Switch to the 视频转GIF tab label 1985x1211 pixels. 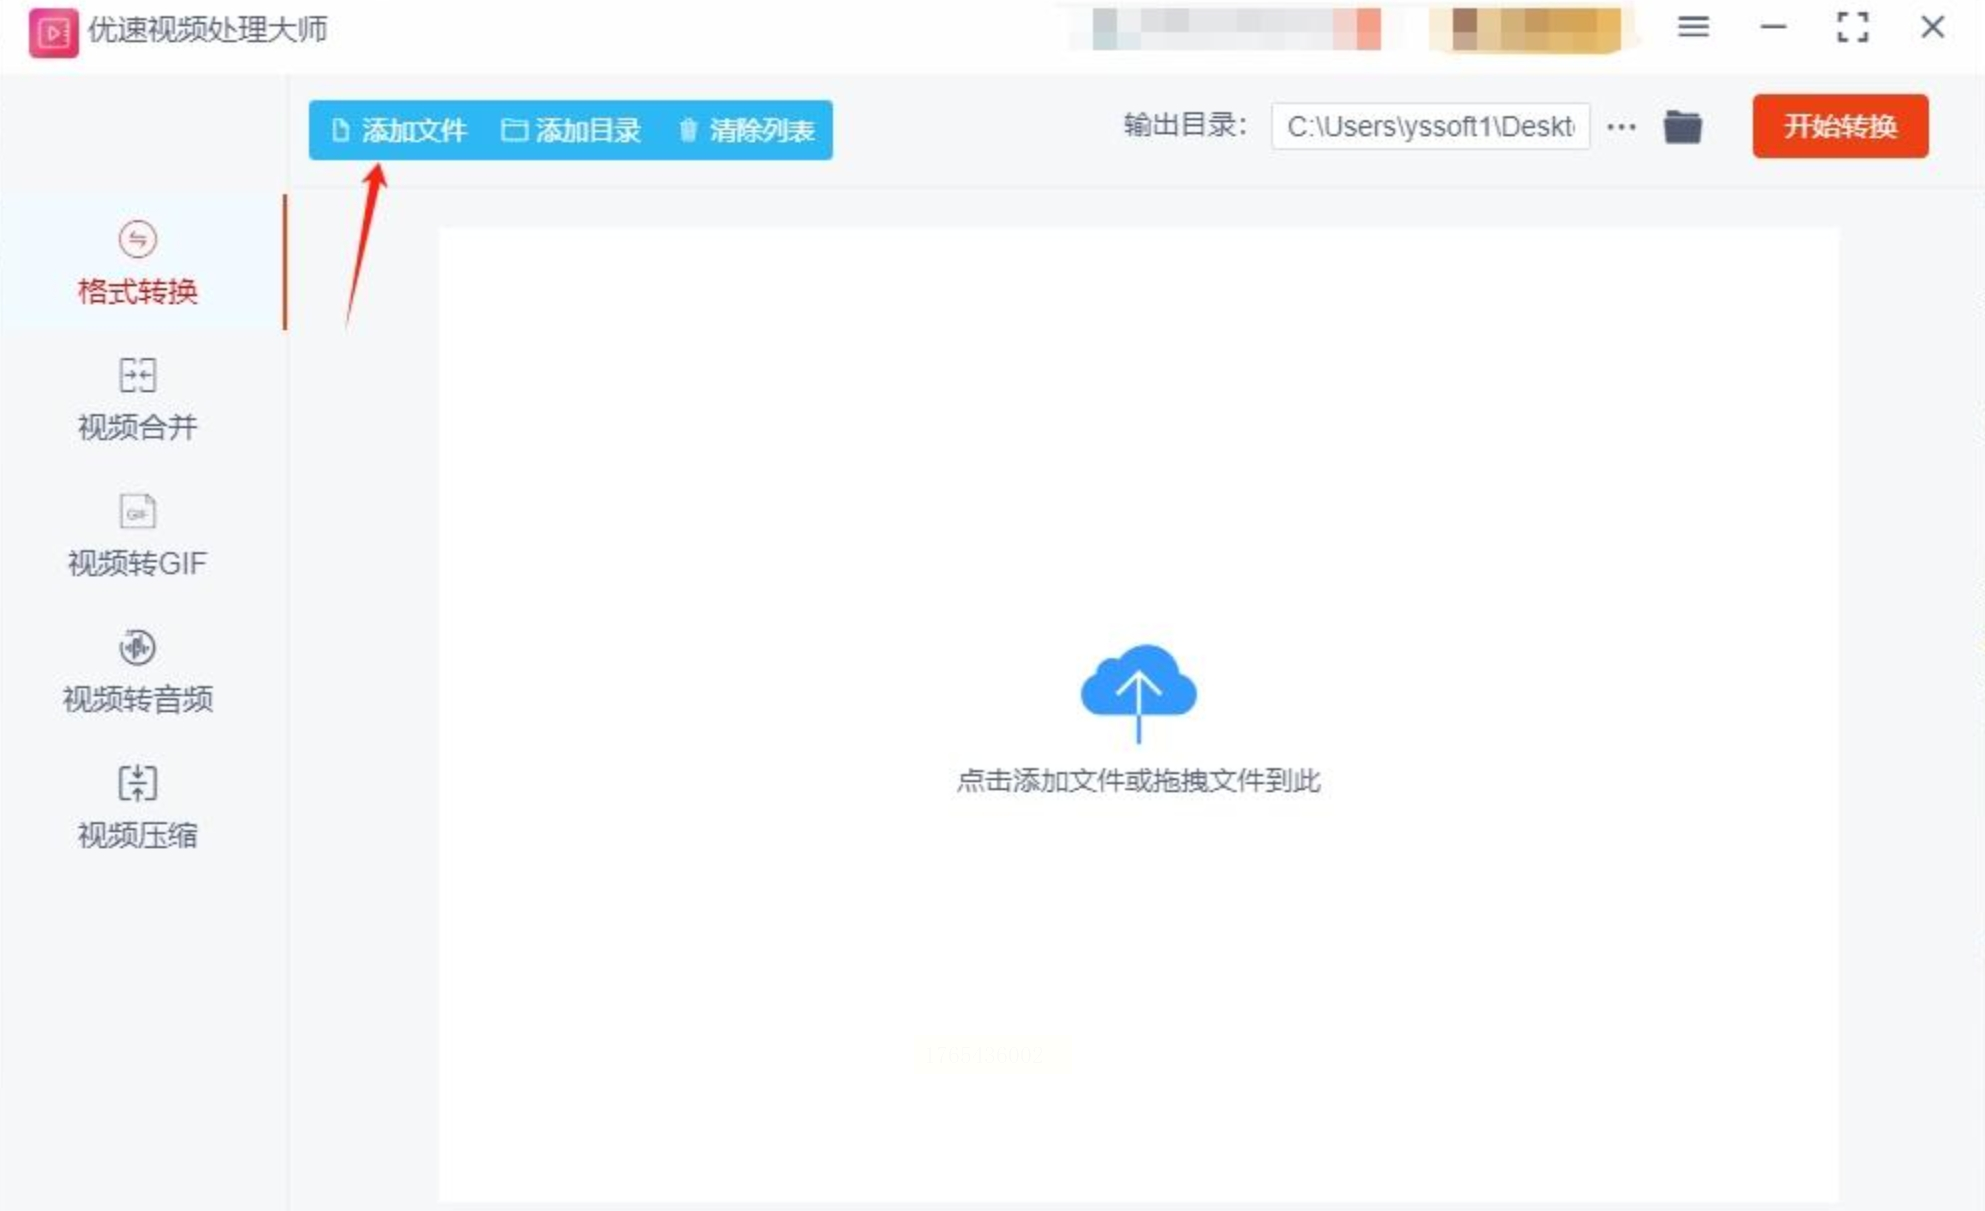coord(137,564)
